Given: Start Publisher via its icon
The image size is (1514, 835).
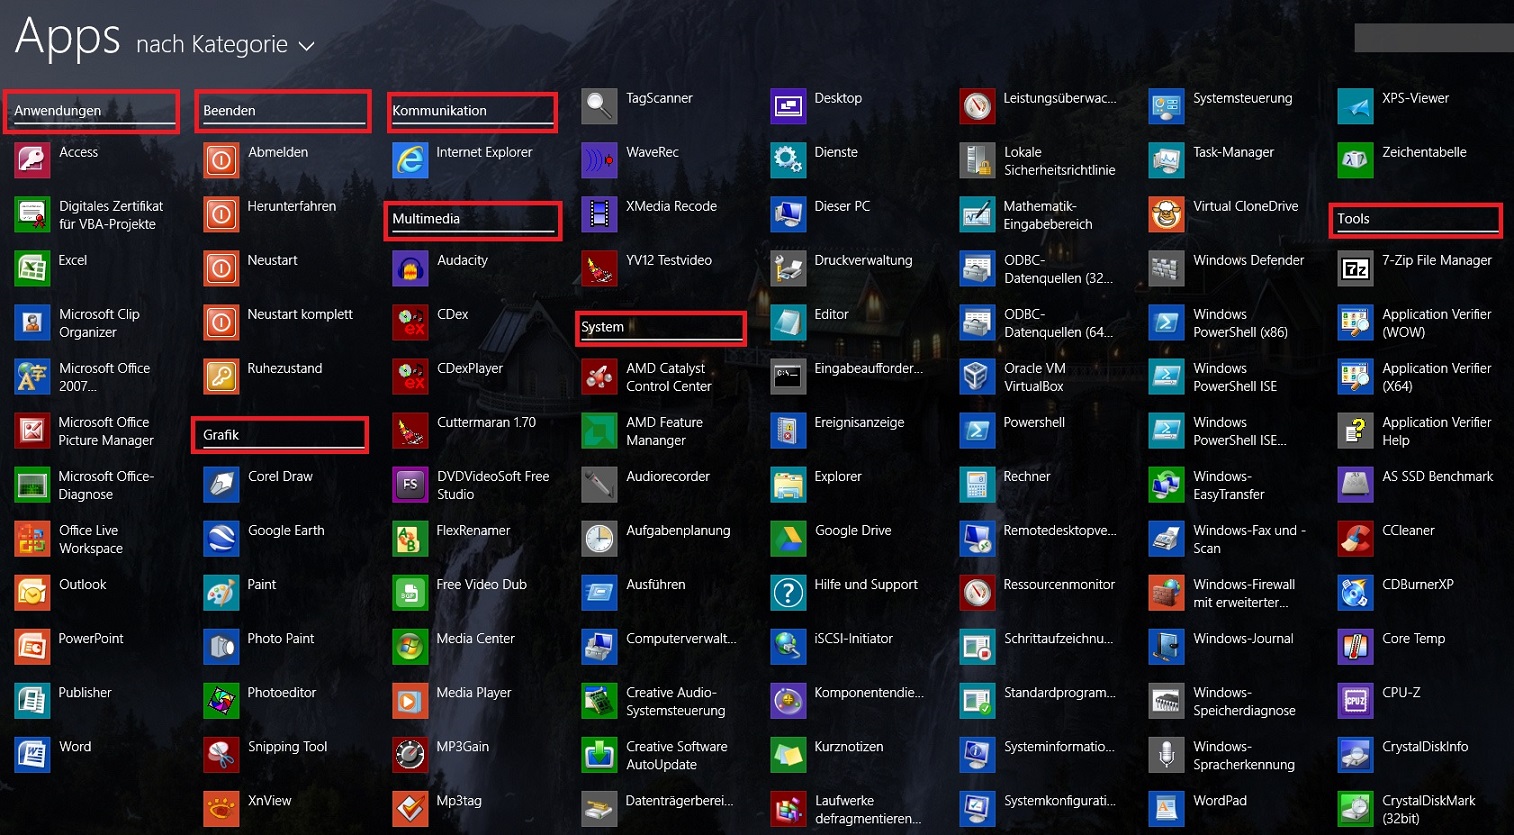Looking at the screenshot, I should coord(32,700).
